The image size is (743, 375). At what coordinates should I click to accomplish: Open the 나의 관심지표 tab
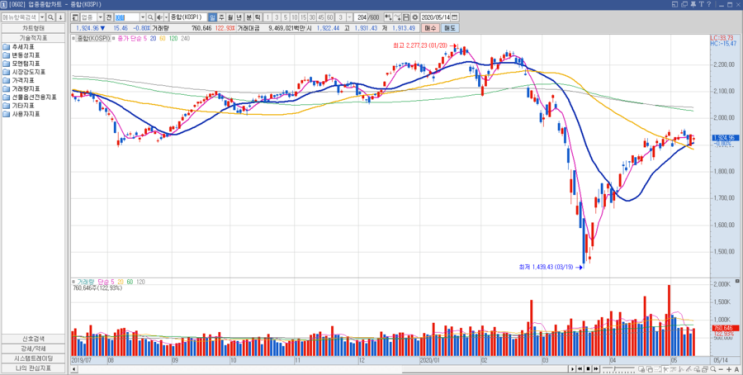pos(33,368)
